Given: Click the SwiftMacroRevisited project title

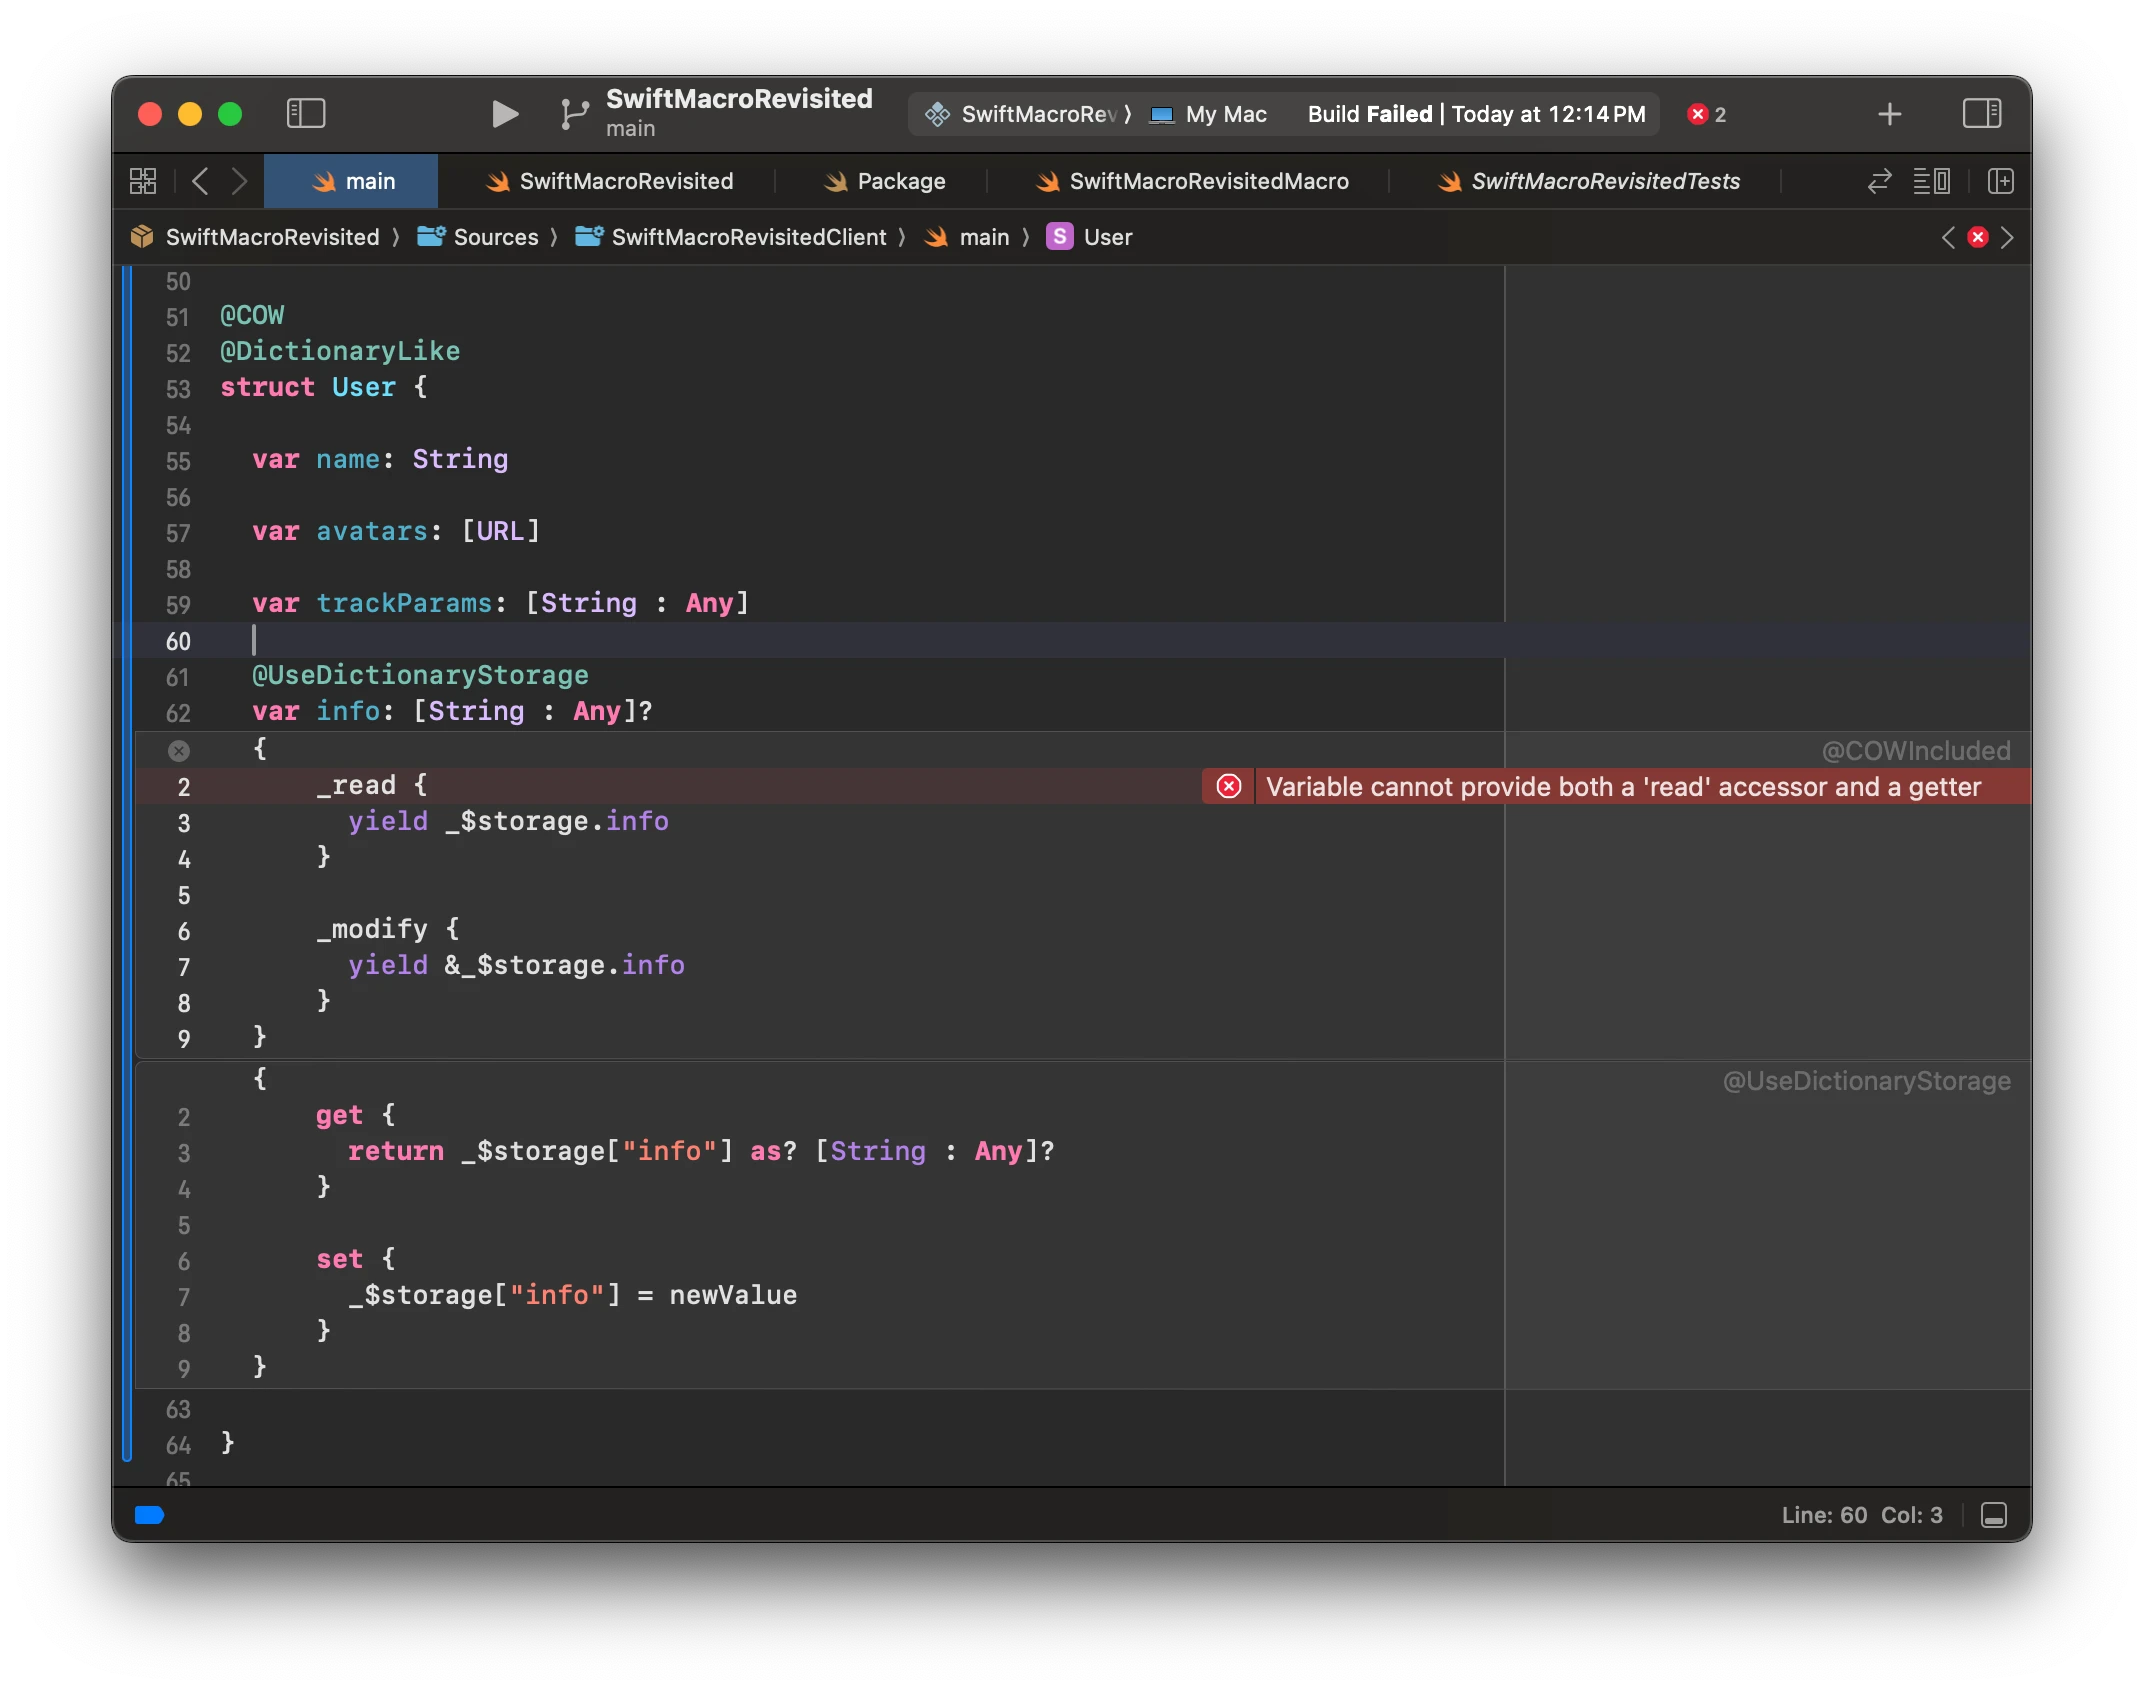Looking at the screenshot, I should coord(739,98).
